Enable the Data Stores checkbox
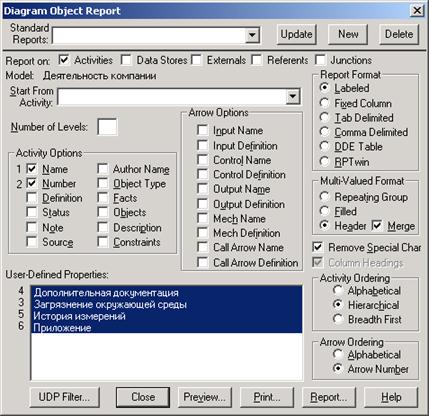 point(126,60)
